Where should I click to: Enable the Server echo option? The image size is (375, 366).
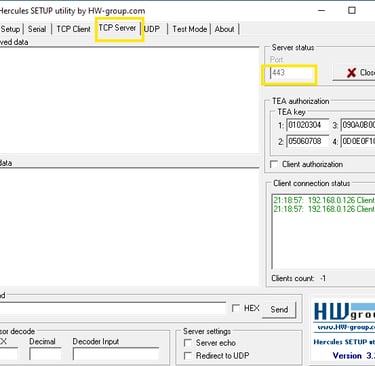tap(188, 343)
